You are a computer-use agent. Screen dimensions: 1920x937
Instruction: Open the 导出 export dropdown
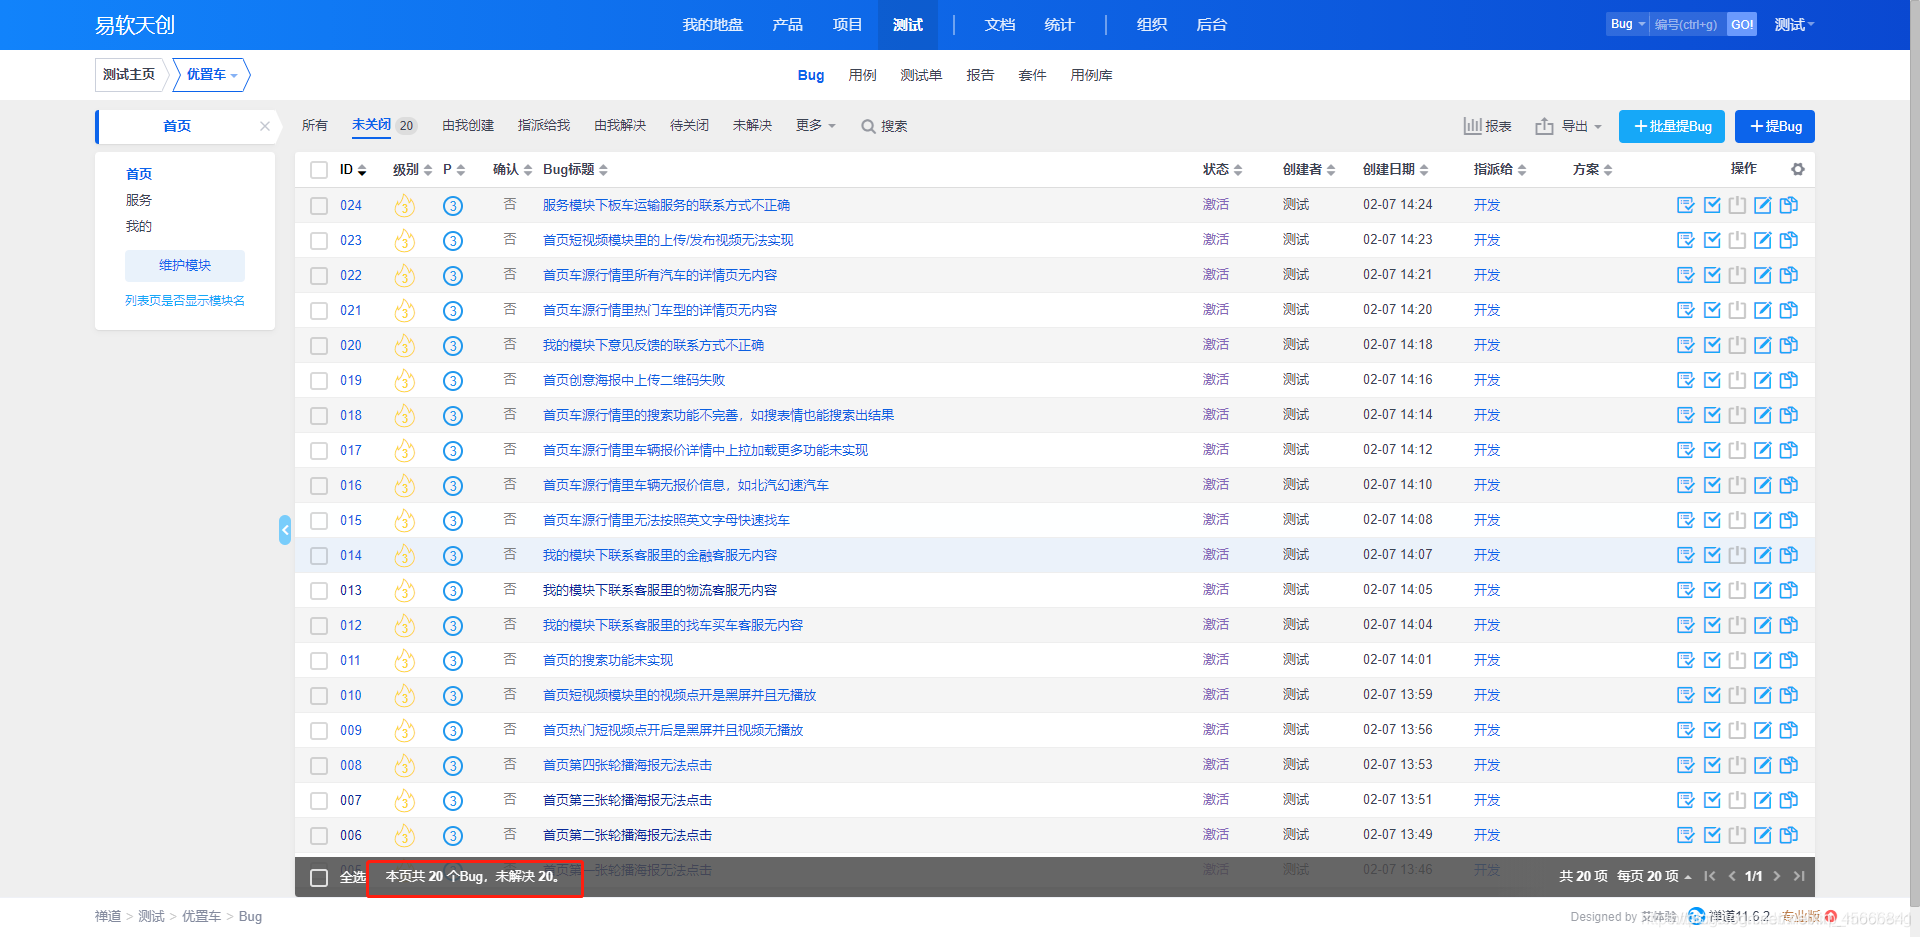coord(1568,126)
